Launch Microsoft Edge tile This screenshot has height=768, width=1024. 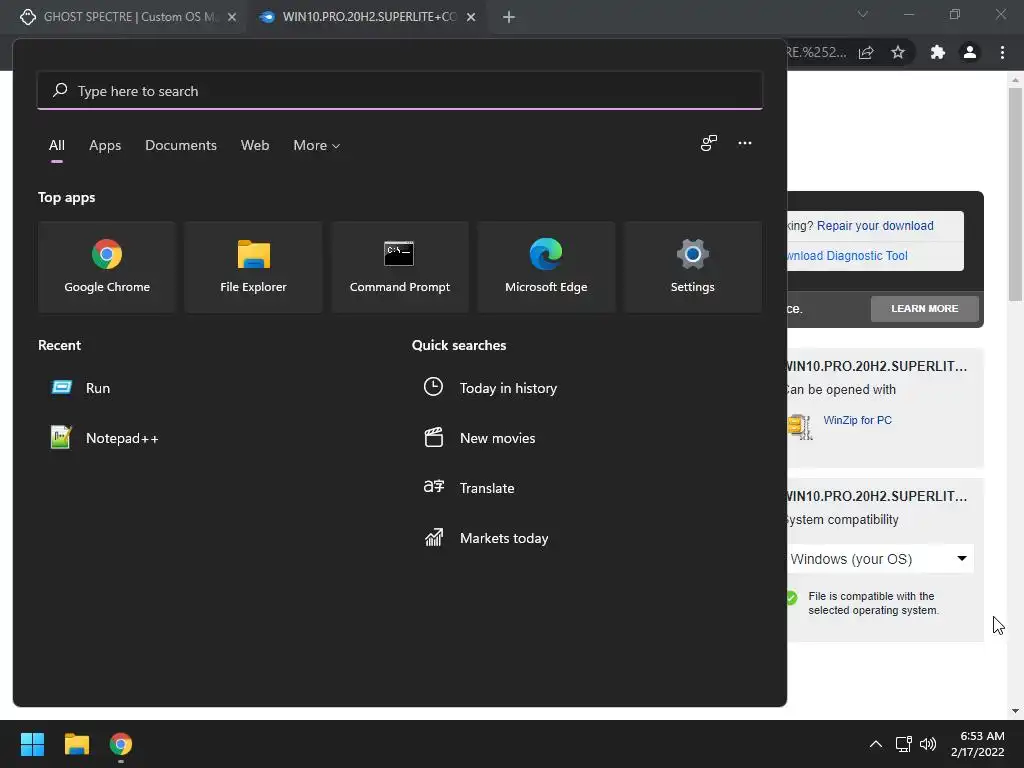[546, 266]
